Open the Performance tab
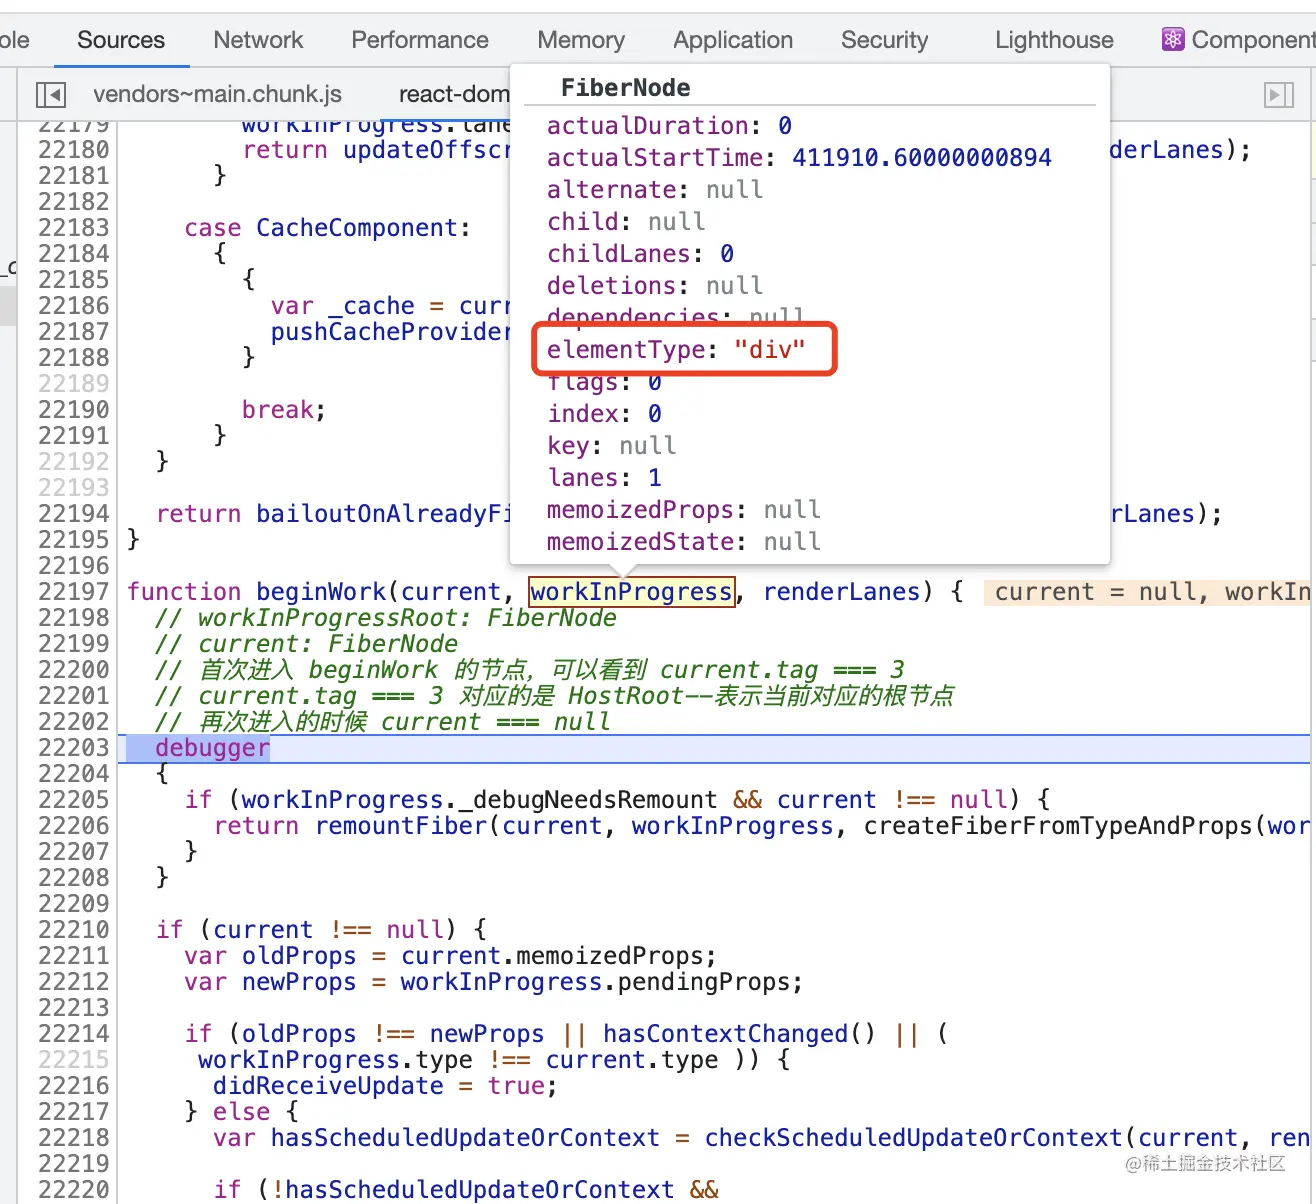 point(420,40)
